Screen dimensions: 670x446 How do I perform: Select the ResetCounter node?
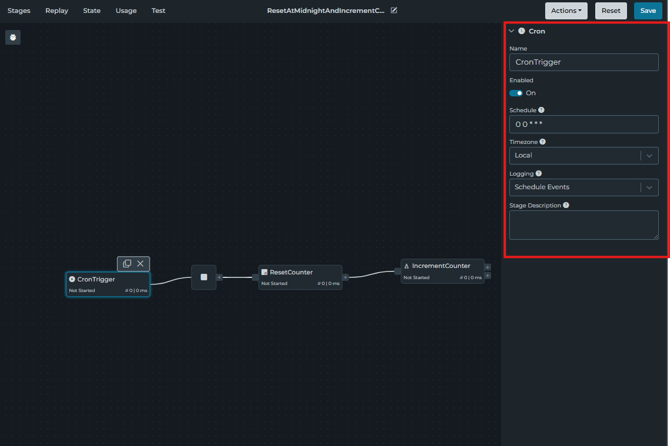coord(300,277)
